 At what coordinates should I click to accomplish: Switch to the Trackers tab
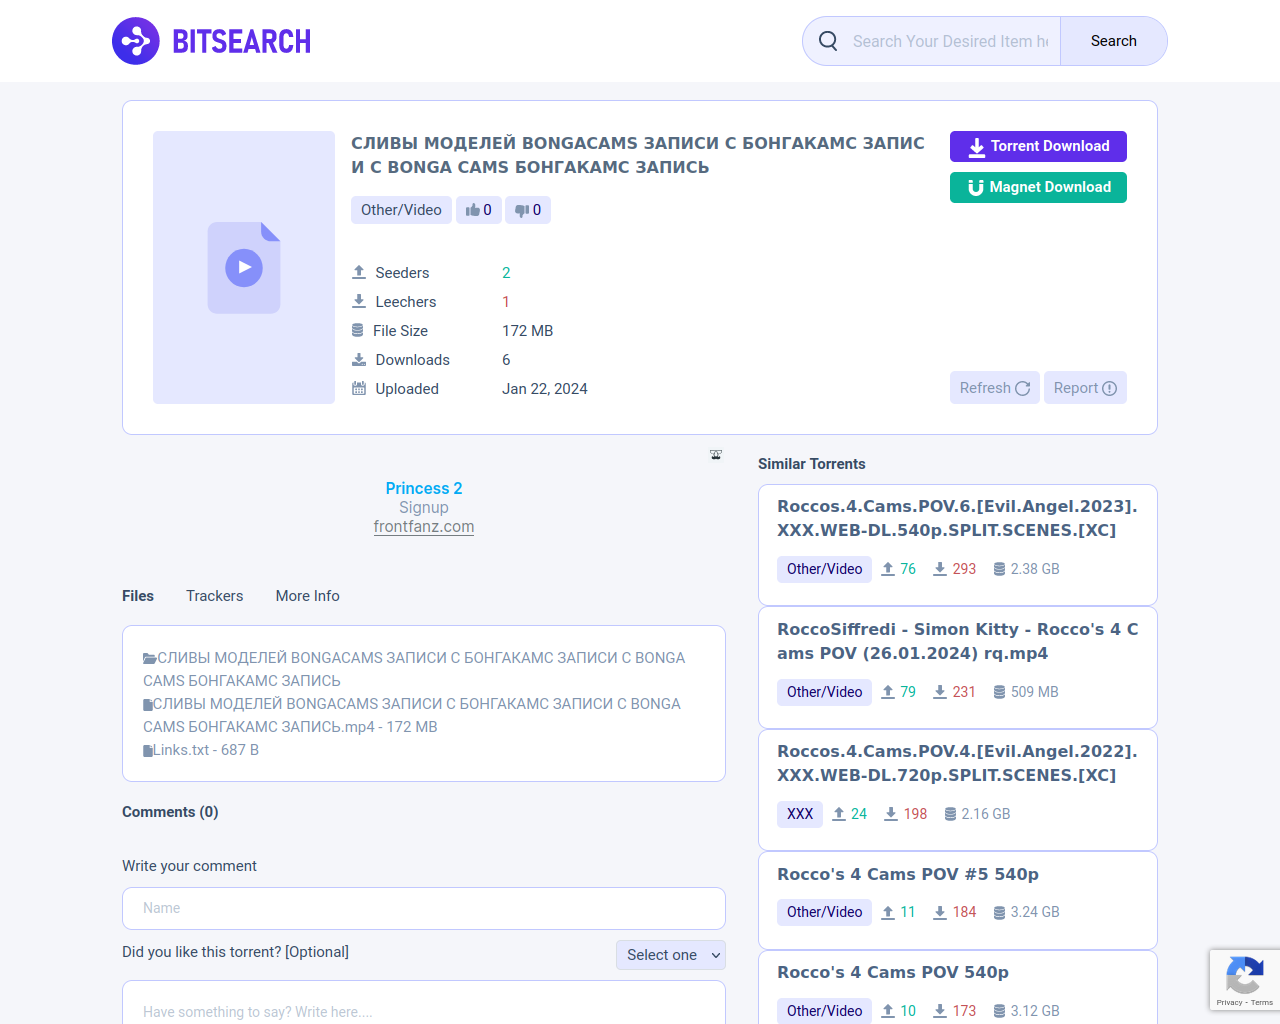(214, 596)
